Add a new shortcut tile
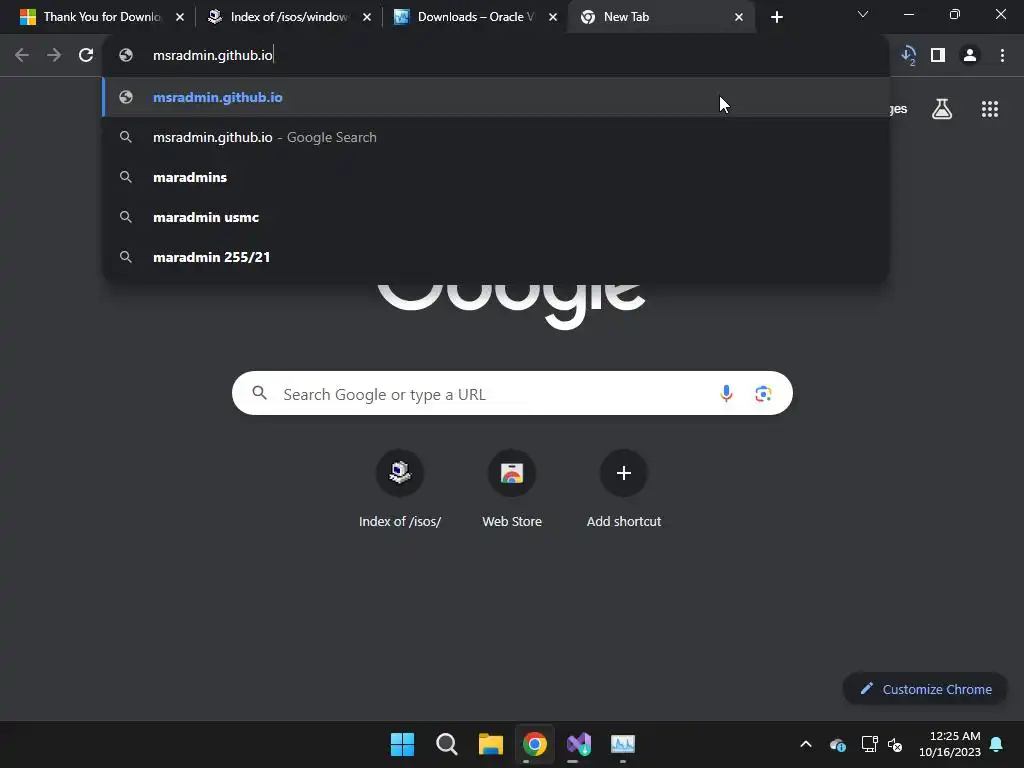1024x768 pixels. [624, 489]
